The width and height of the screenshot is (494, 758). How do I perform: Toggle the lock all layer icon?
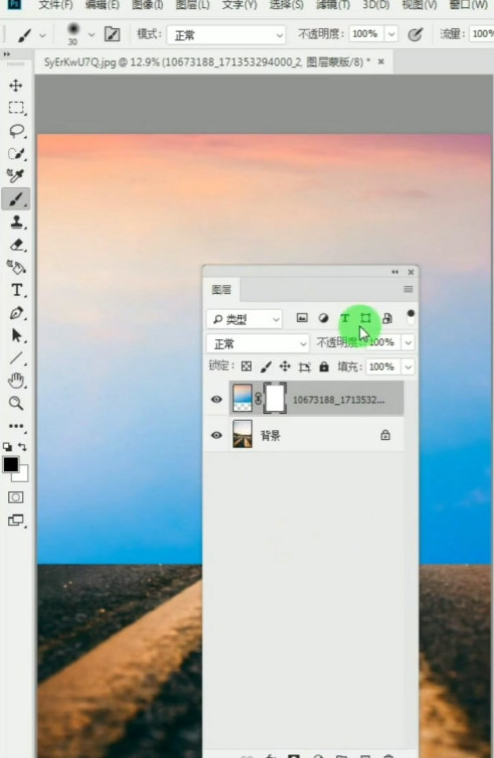point(324,367)
